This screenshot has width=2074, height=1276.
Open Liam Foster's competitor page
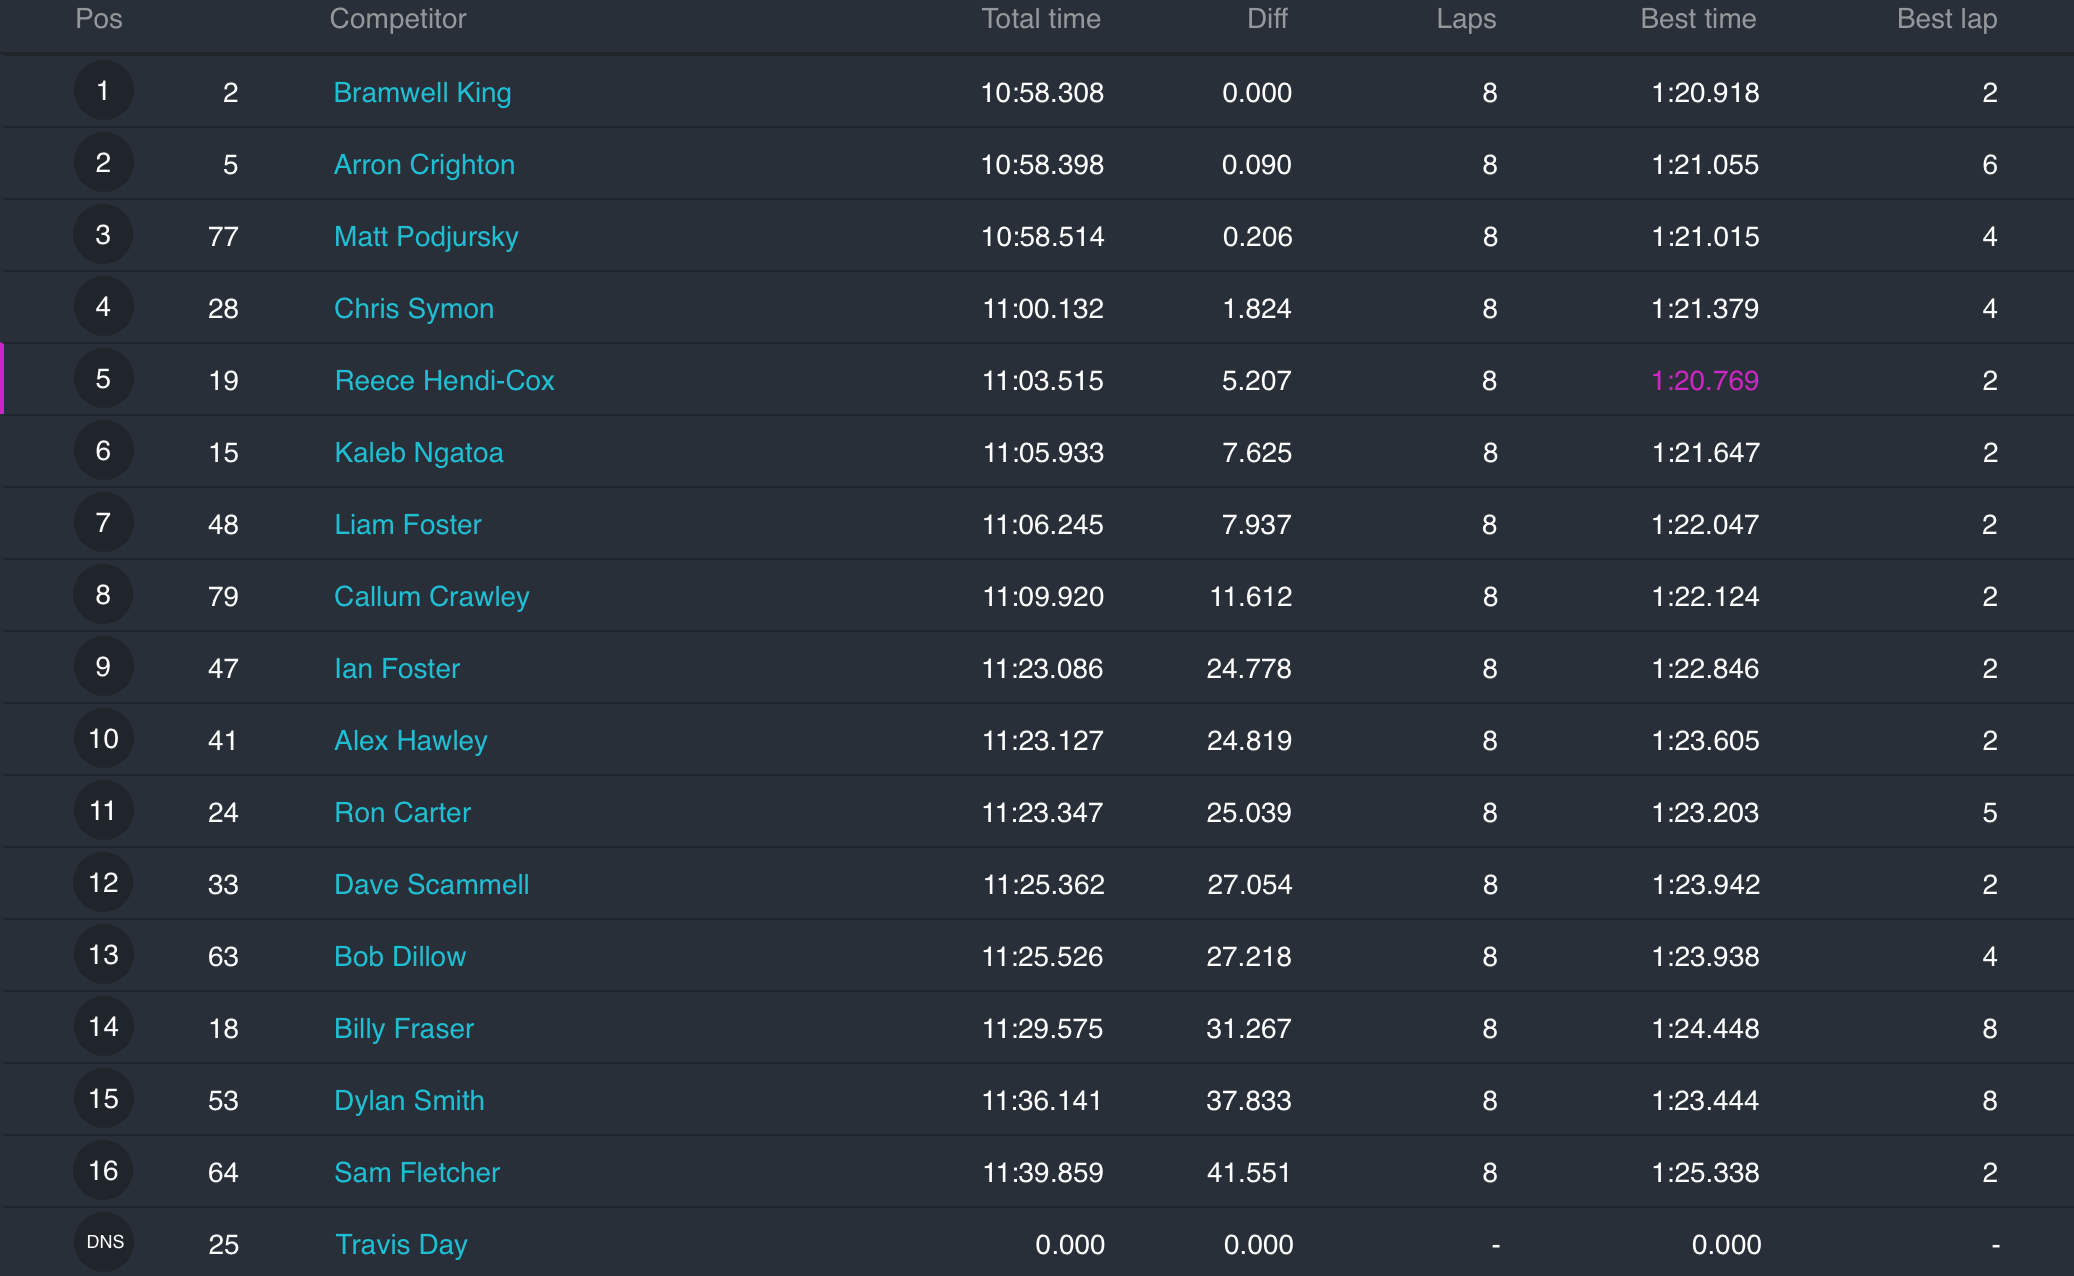point(408,525)
